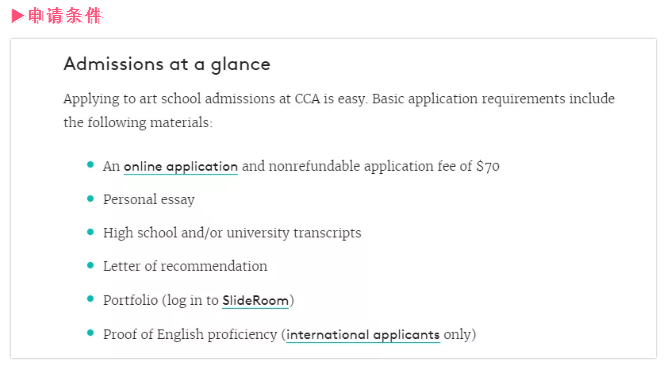Viewport: 666px width, 370px height.
Task: Click the Portfolio (log in to text
Action: click(x=161, y=300)
